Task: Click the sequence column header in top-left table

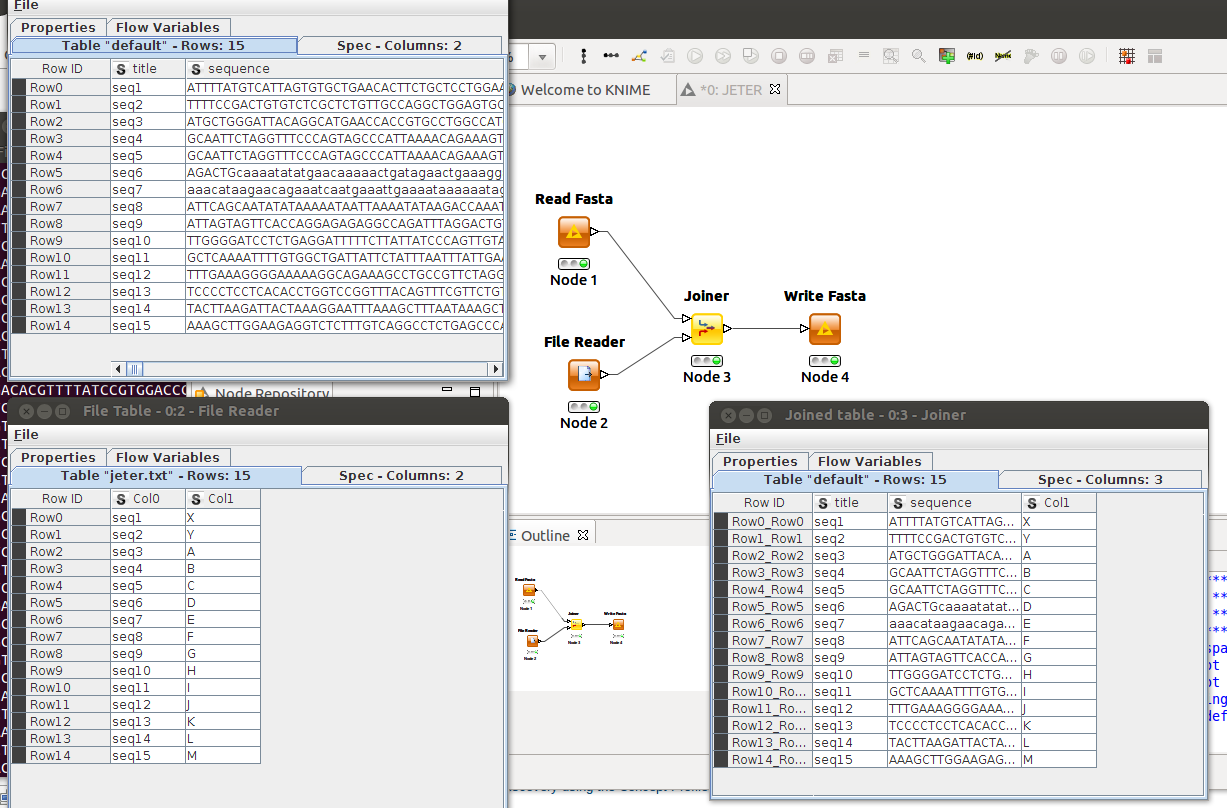Action: [x=345, y=69]
